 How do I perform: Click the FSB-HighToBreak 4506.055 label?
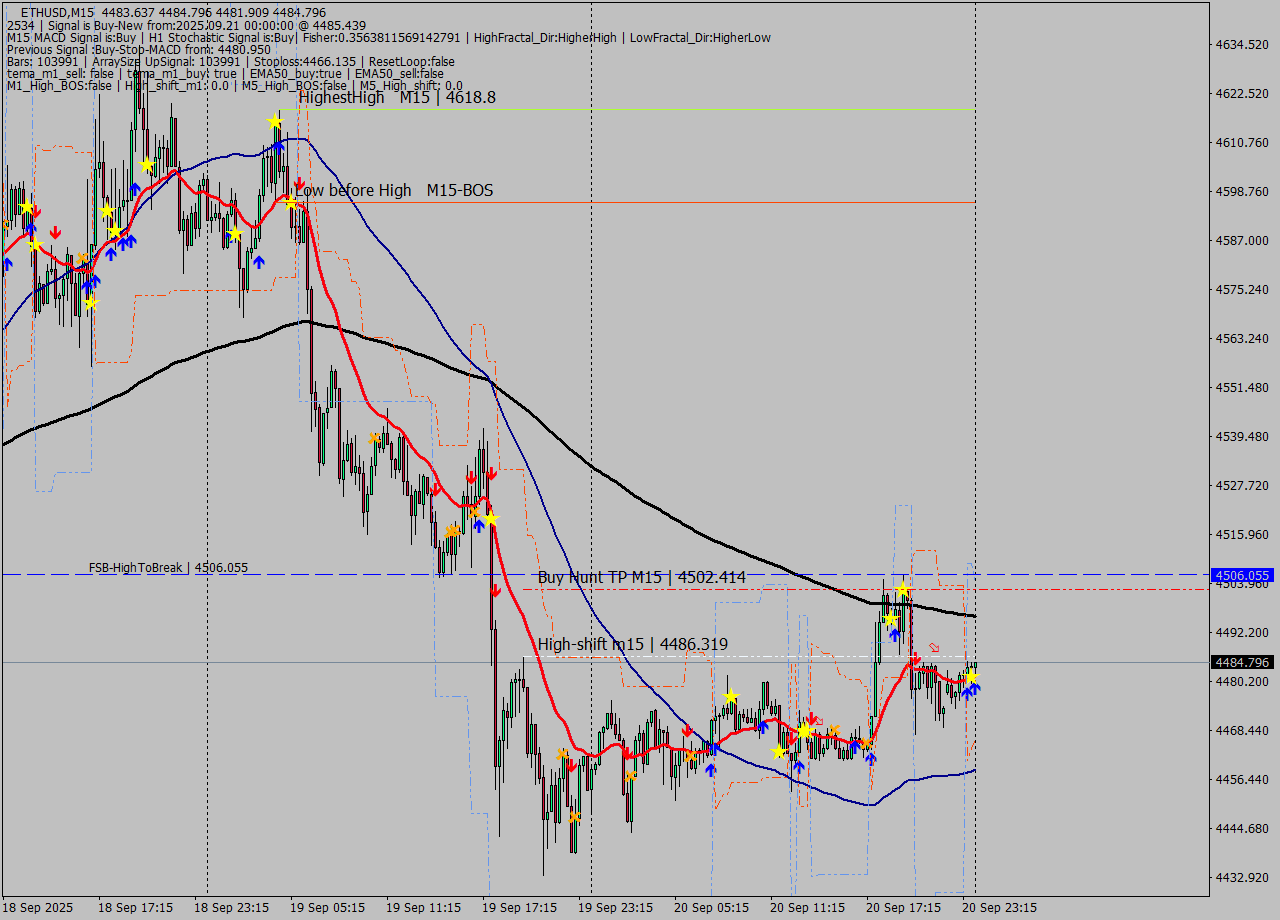coord(168,567)
